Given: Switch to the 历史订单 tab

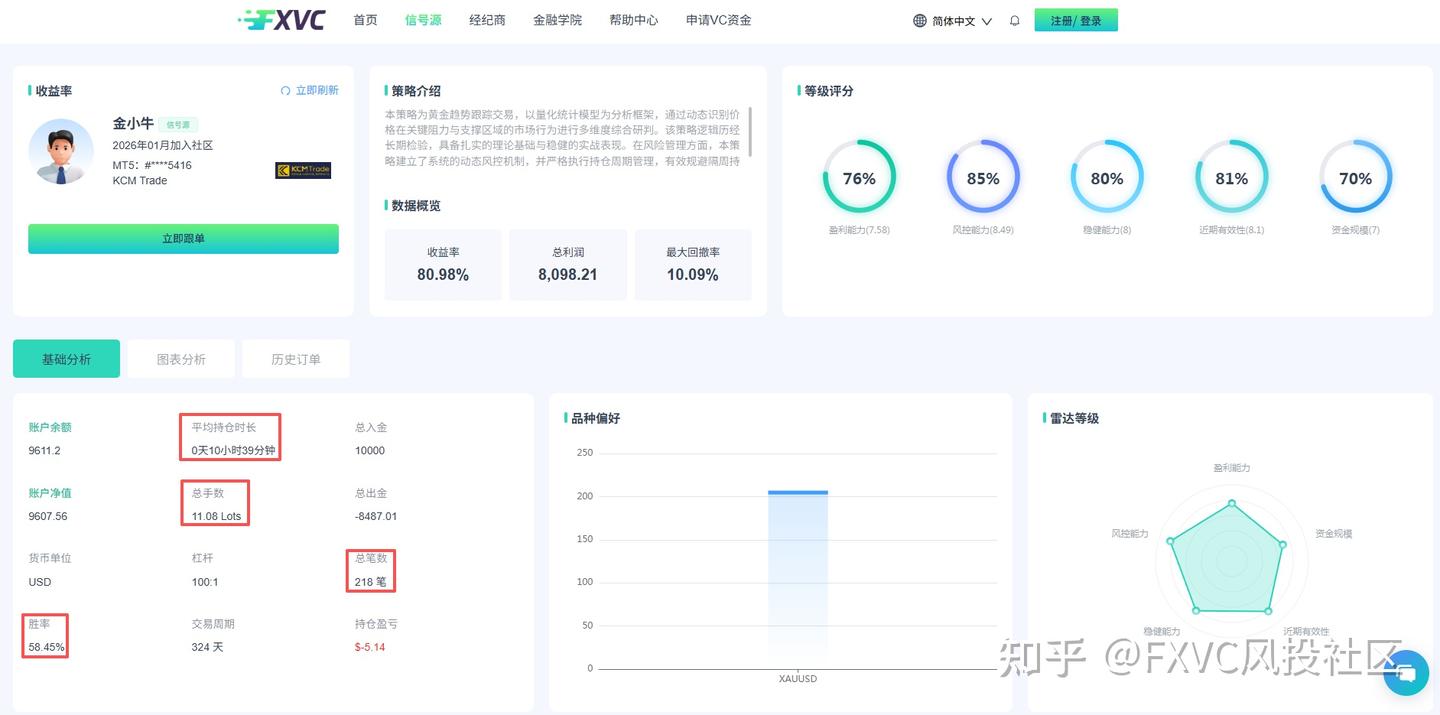Looking at the screenshot, I should 296,358.
